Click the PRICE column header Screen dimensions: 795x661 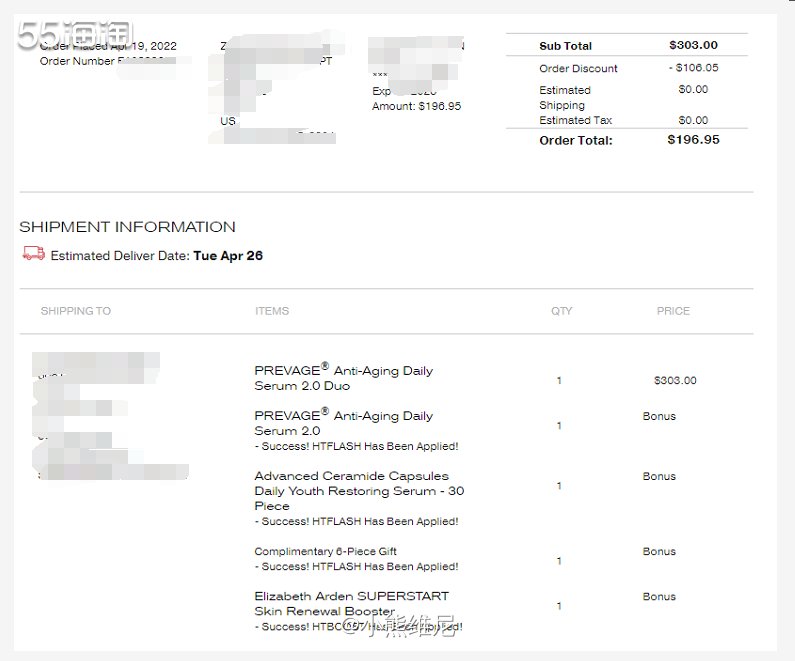click(x=673, y=311)
